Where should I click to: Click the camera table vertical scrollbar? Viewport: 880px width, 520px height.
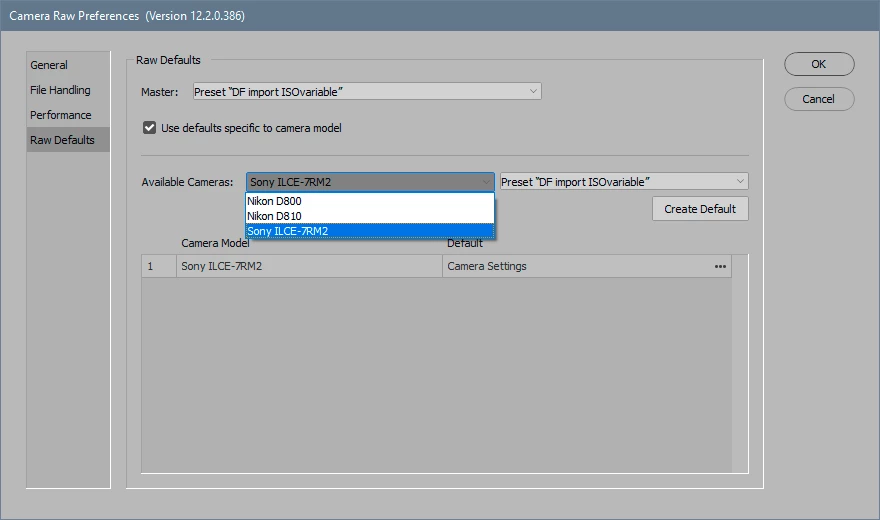740,363
